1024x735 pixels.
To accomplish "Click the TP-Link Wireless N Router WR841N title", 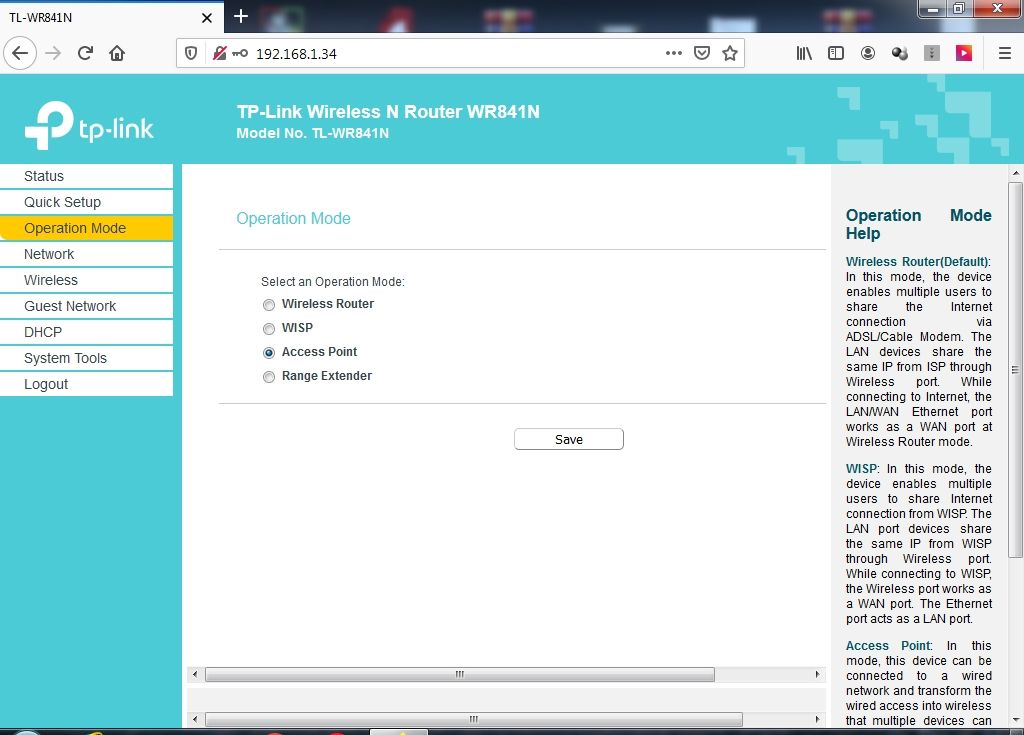I will pyautogui.click(x=388, y=112).
